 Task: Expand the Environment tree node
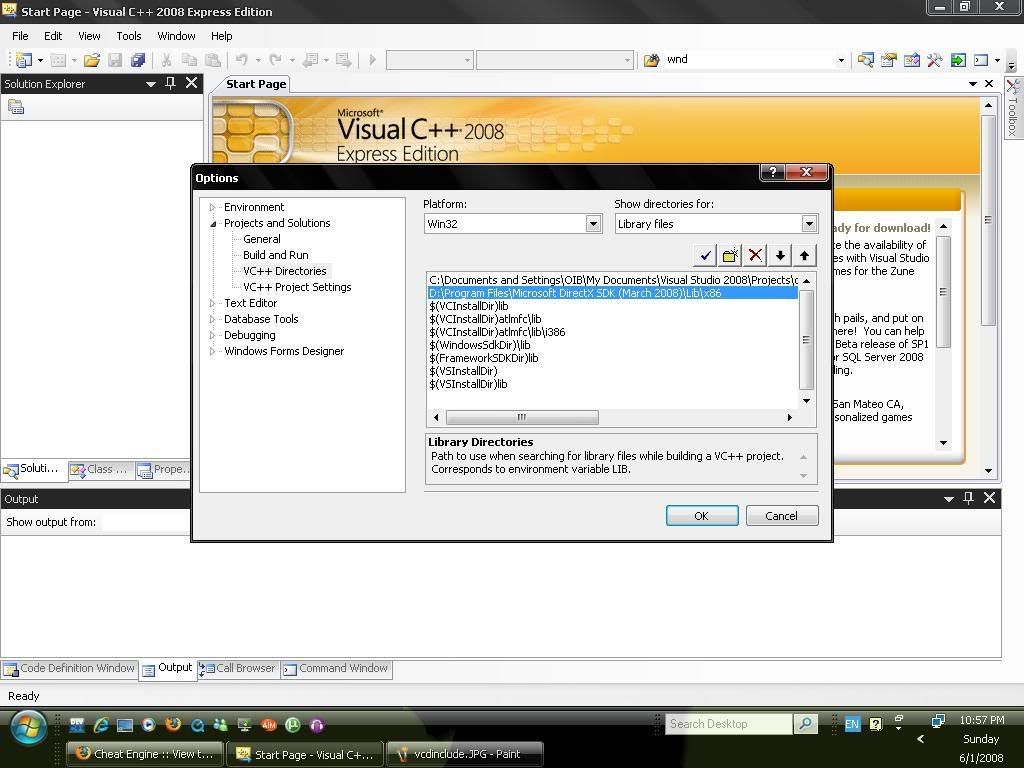pyautogui.click(x=212, y=207)
